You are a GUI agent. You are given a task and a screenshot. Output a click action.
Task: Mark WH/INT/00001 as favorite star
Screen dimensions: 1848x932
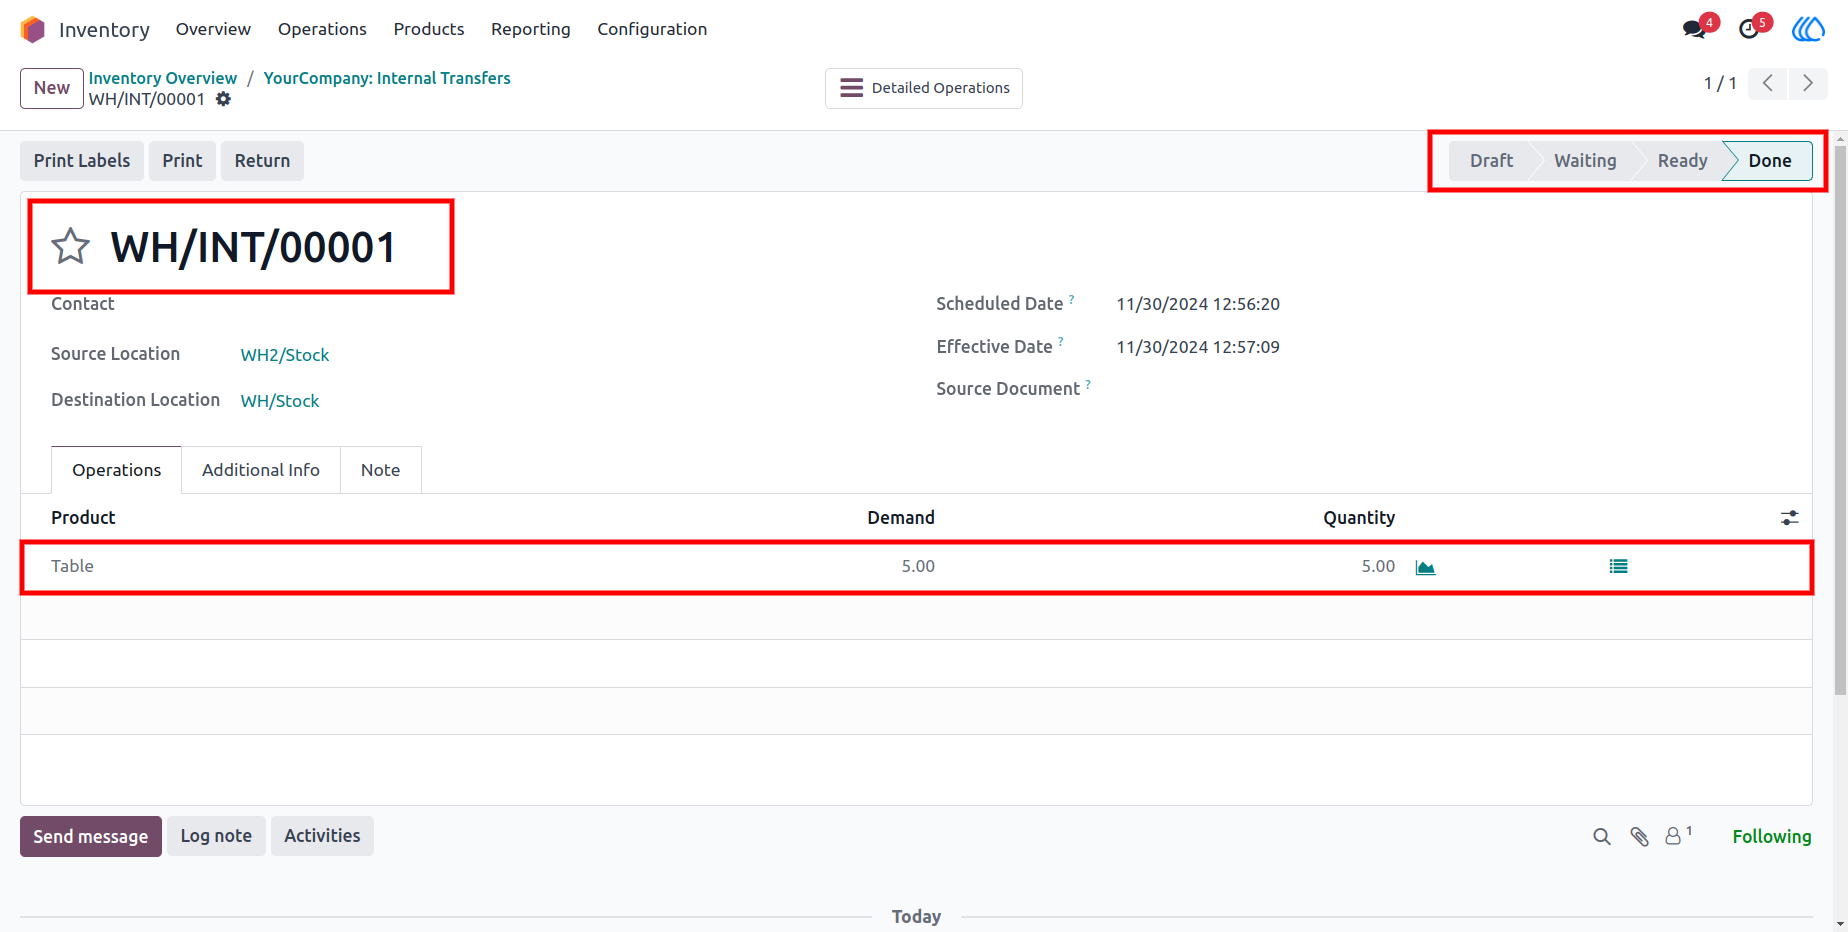[71, 246]
